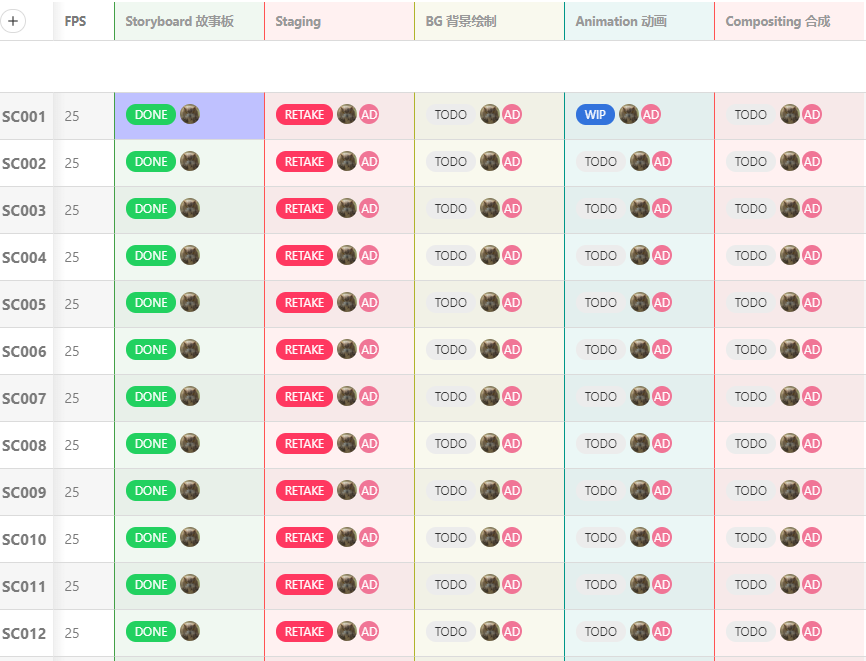
Task: Click the RETAKE badge in SC004 Staging
Action: coord(304,255)
